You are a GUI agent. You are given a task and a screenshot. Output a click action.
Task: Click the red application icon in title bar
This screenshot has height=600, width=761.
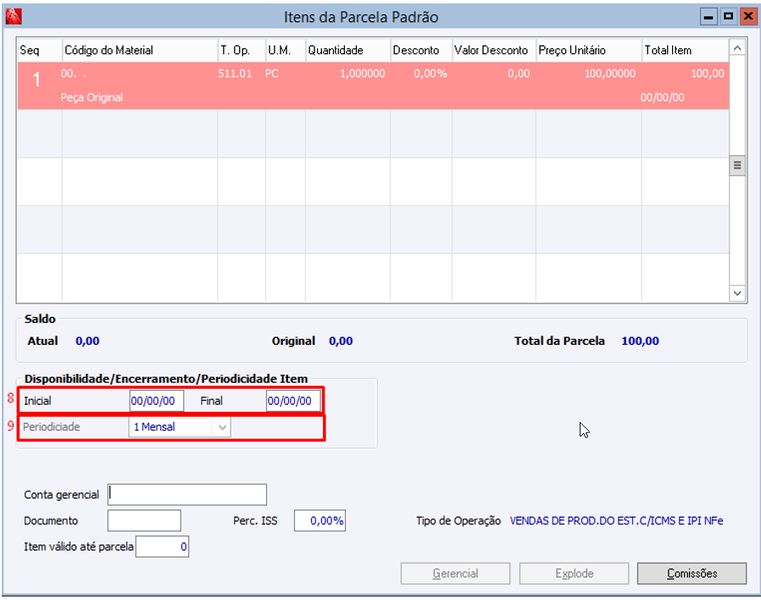[14, 17]
